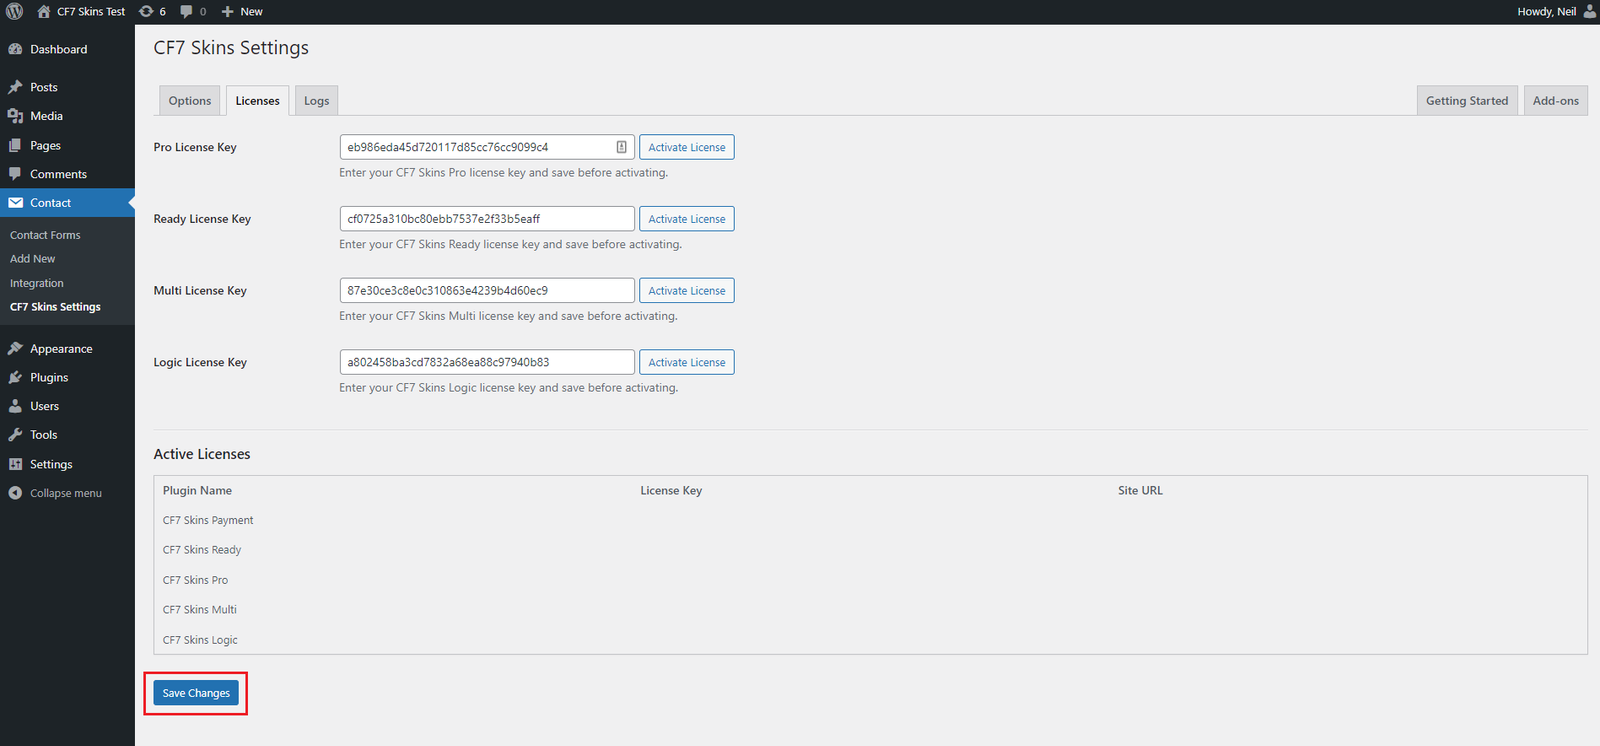This screenshot has height=746, width=1600.
Task: Open the Howdy, Neil user menu
Action: (1554, 12)
